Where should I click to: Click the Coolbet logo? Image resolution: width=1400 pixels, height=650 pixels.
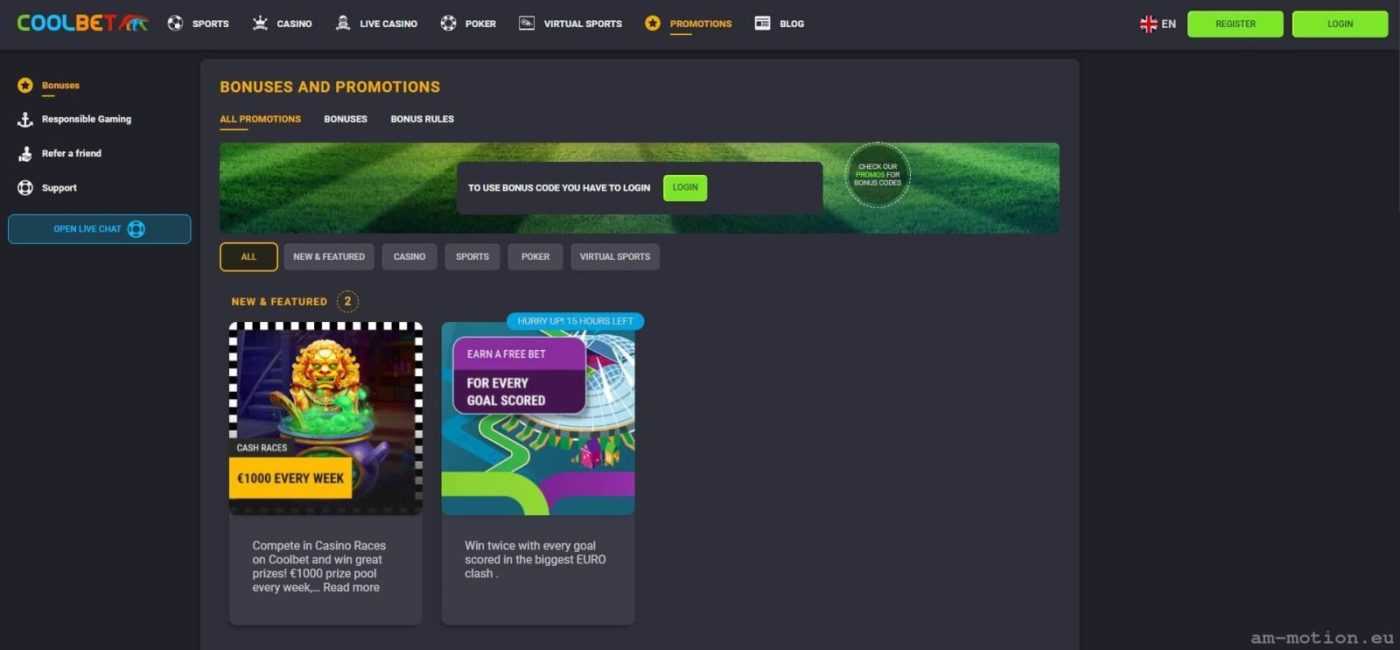click(x=82, y=23)
